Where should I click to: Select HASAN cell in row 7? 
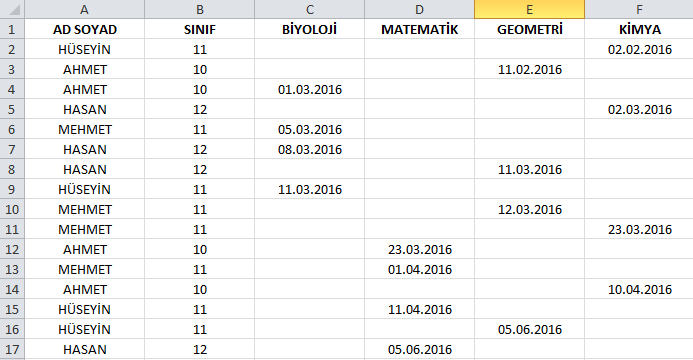click(x=84, y=149)
